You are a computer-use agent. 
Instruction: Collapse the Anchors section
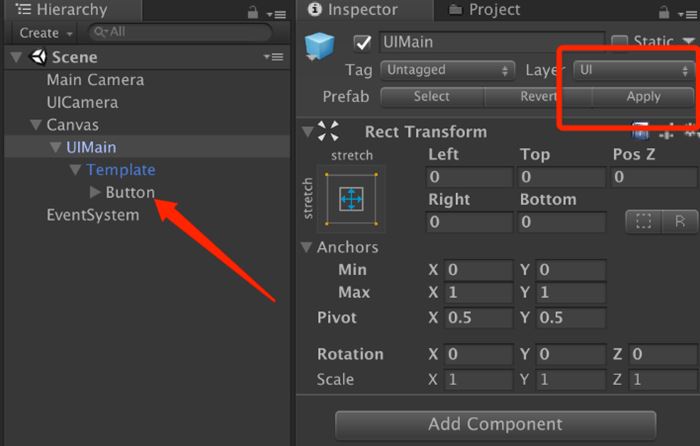(306, 247)
